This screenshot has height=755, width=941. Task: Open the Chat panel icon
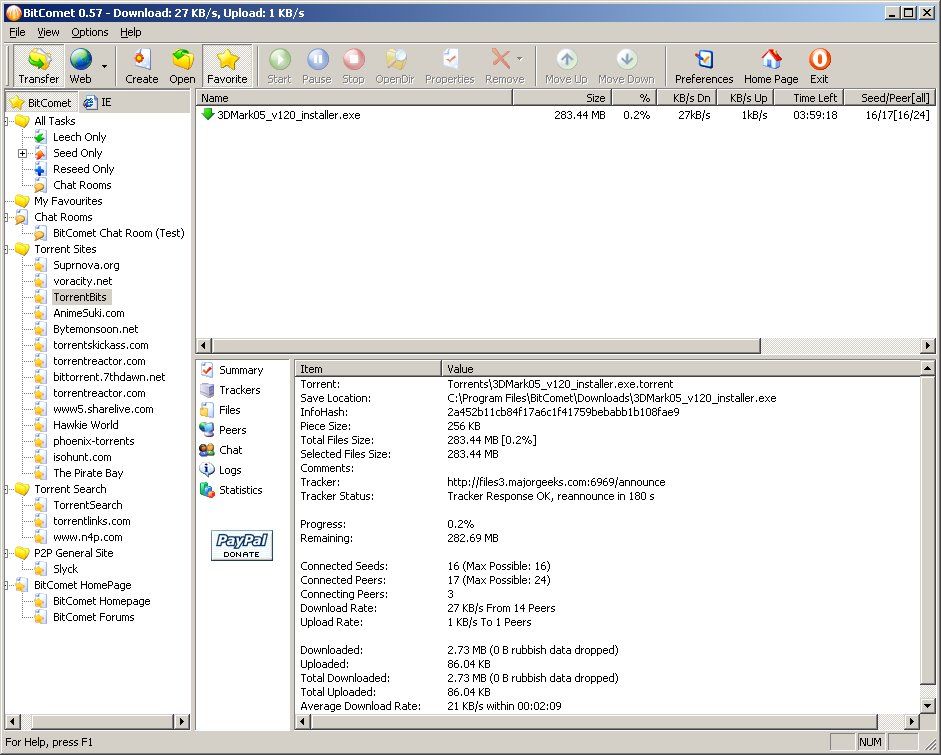coord(207,450)
